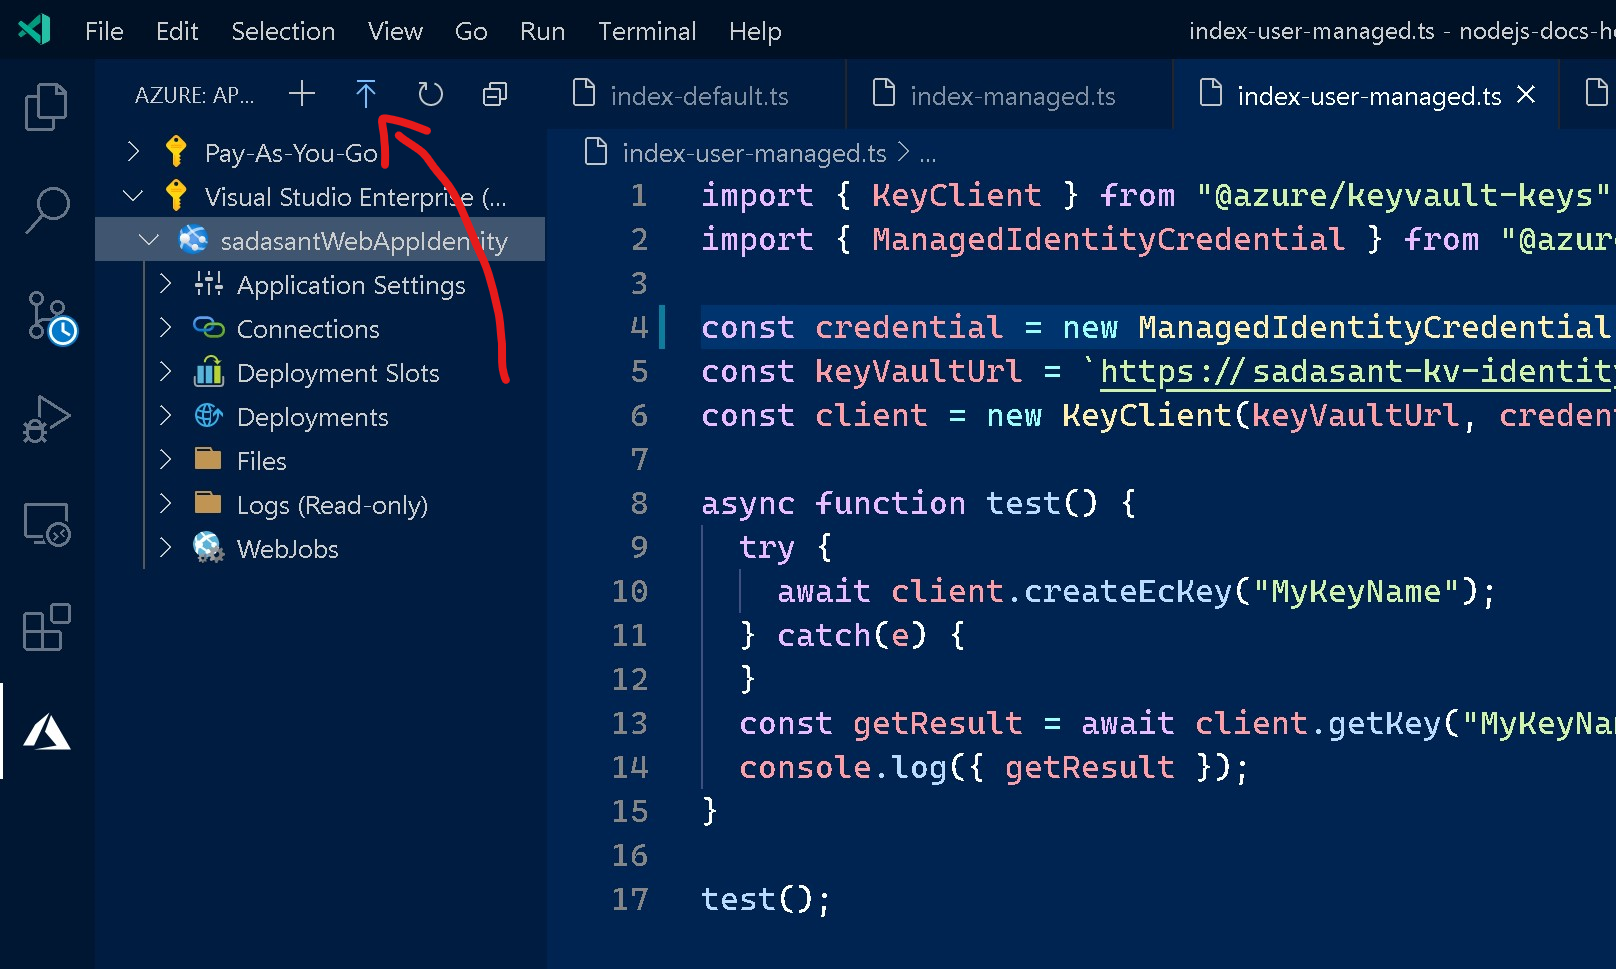Click the Files folder icon
This screenshot has width=1616, height=969.
coord(208,459)
